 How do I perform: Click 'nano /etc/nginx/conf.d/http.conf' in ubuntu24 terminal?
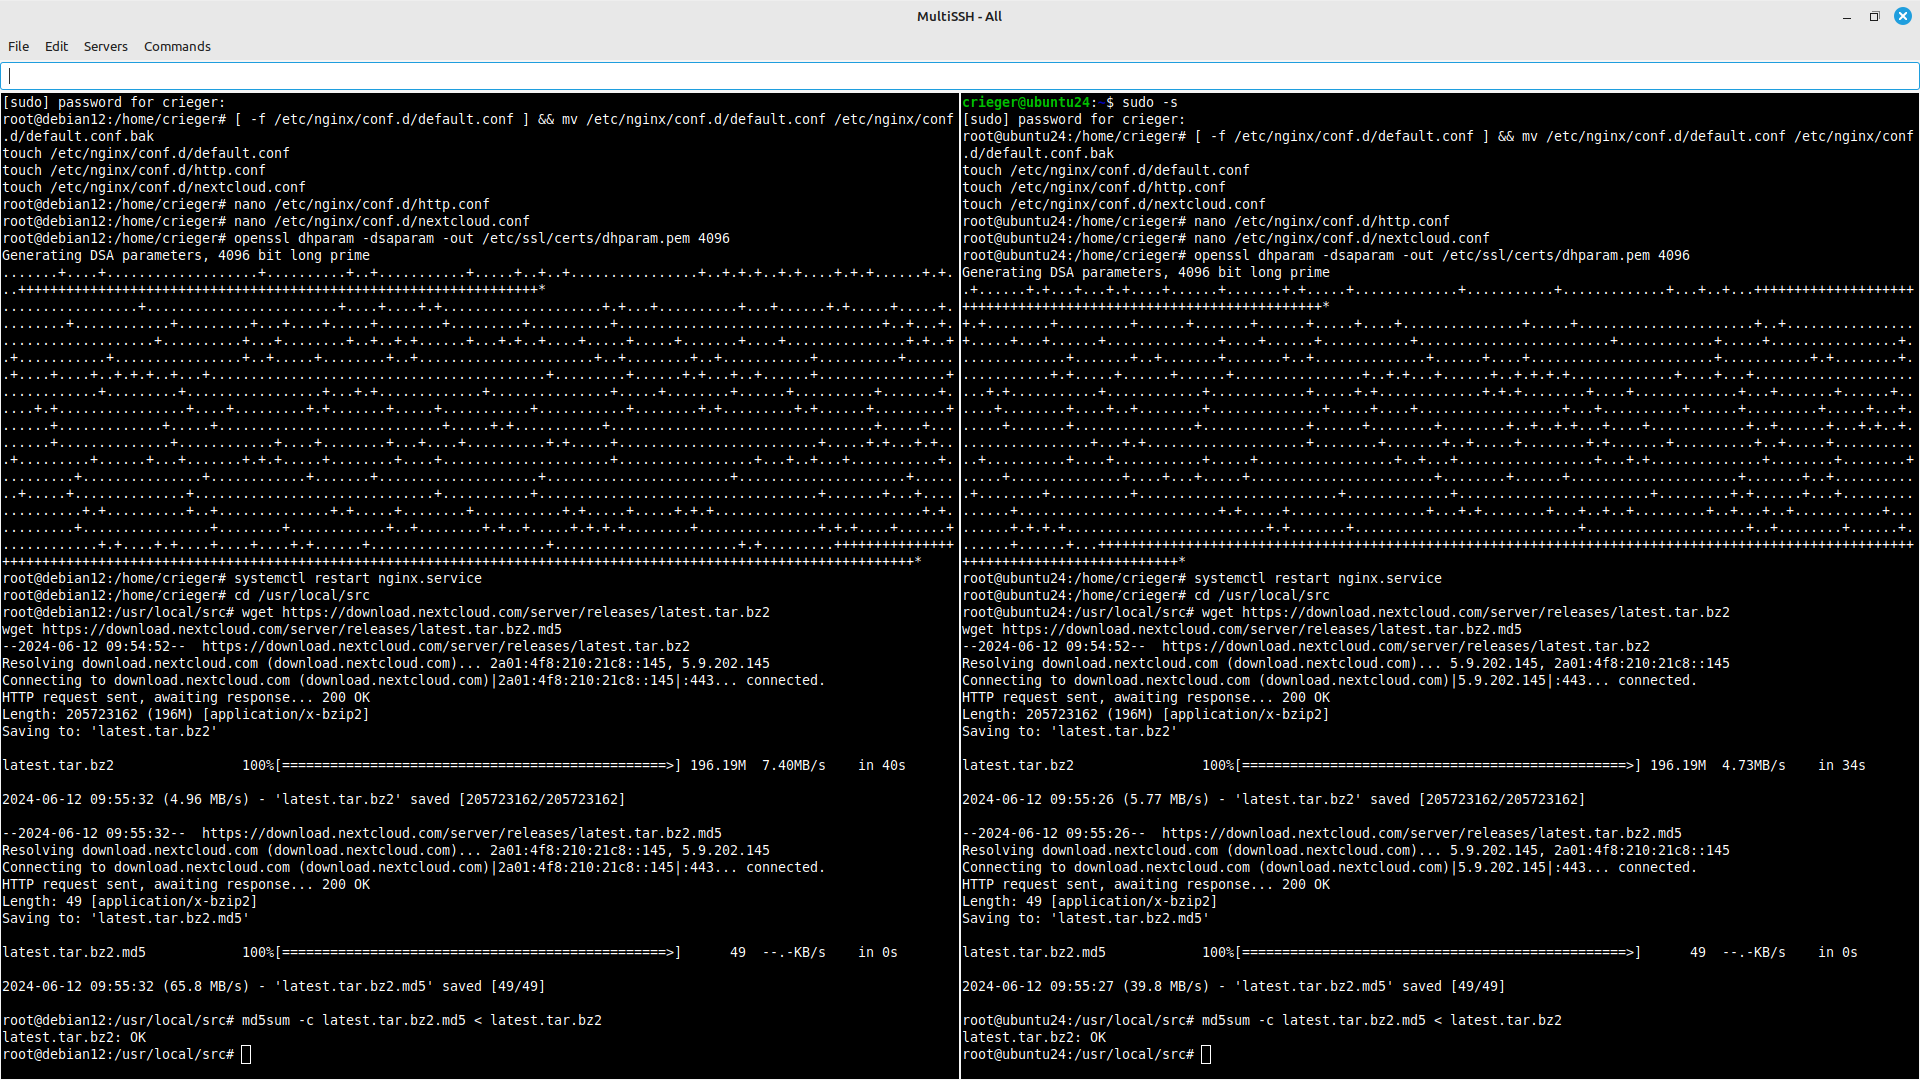[1322, 221]
